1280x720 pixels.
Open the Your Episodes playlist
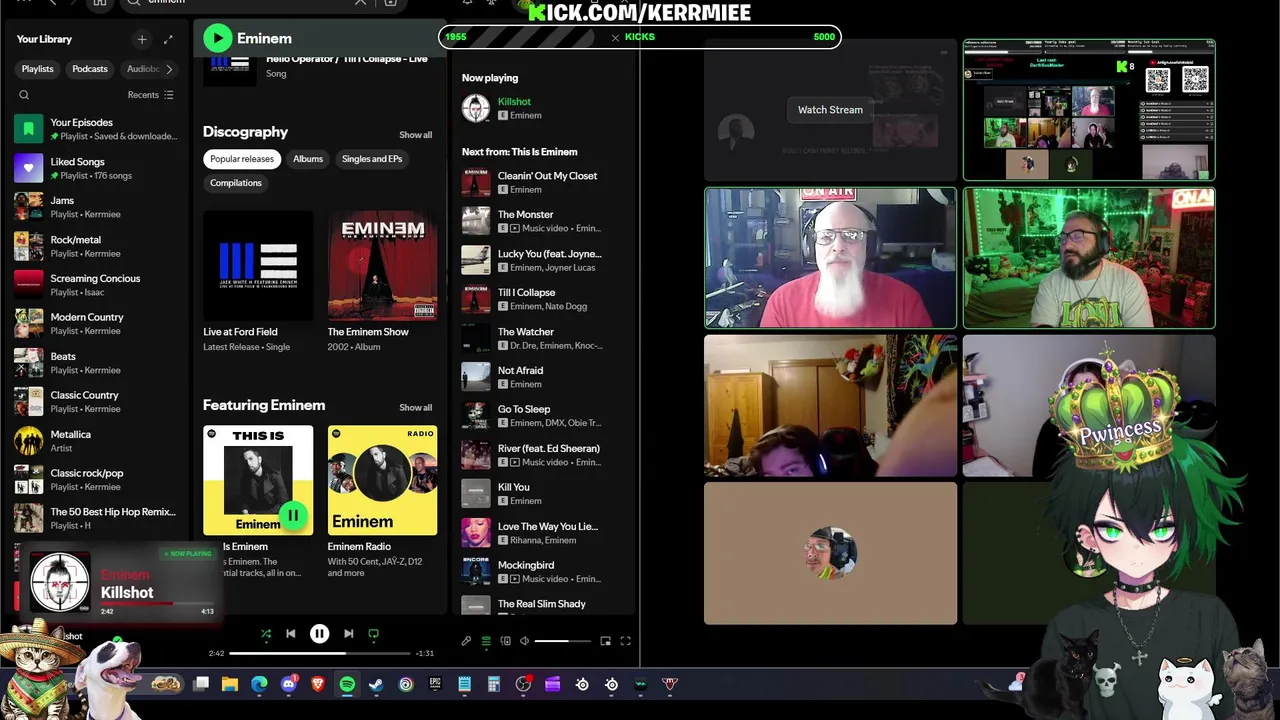pos(99,129)
